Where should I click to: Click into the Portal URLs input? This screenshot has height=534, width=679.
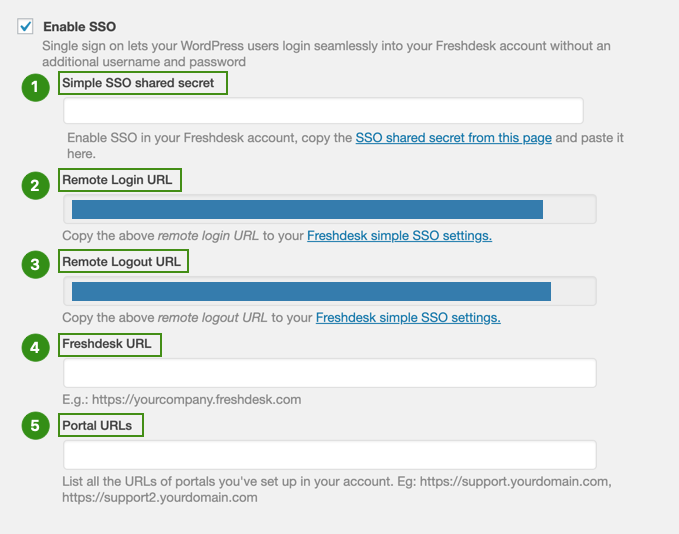tap(329, 455)
